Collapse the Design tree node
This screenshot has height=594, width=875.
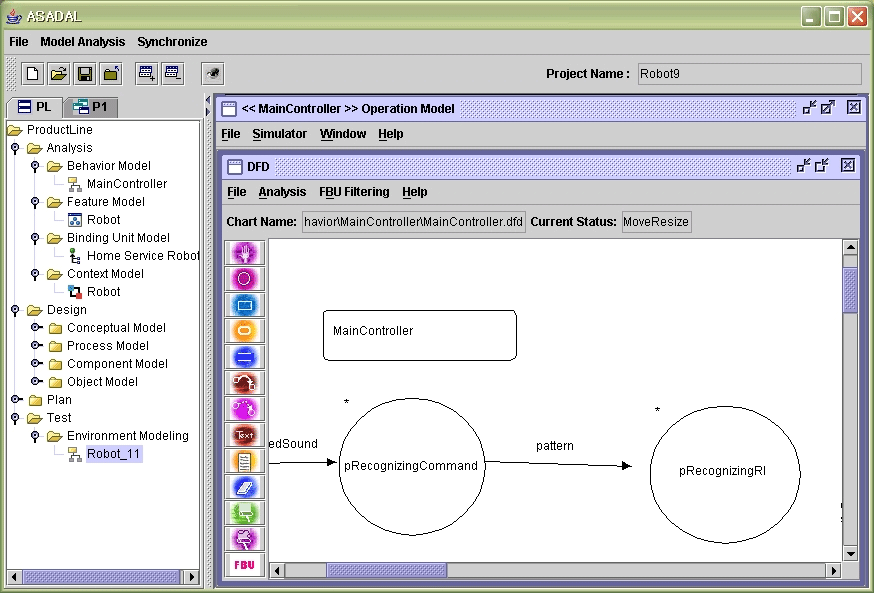16,309
